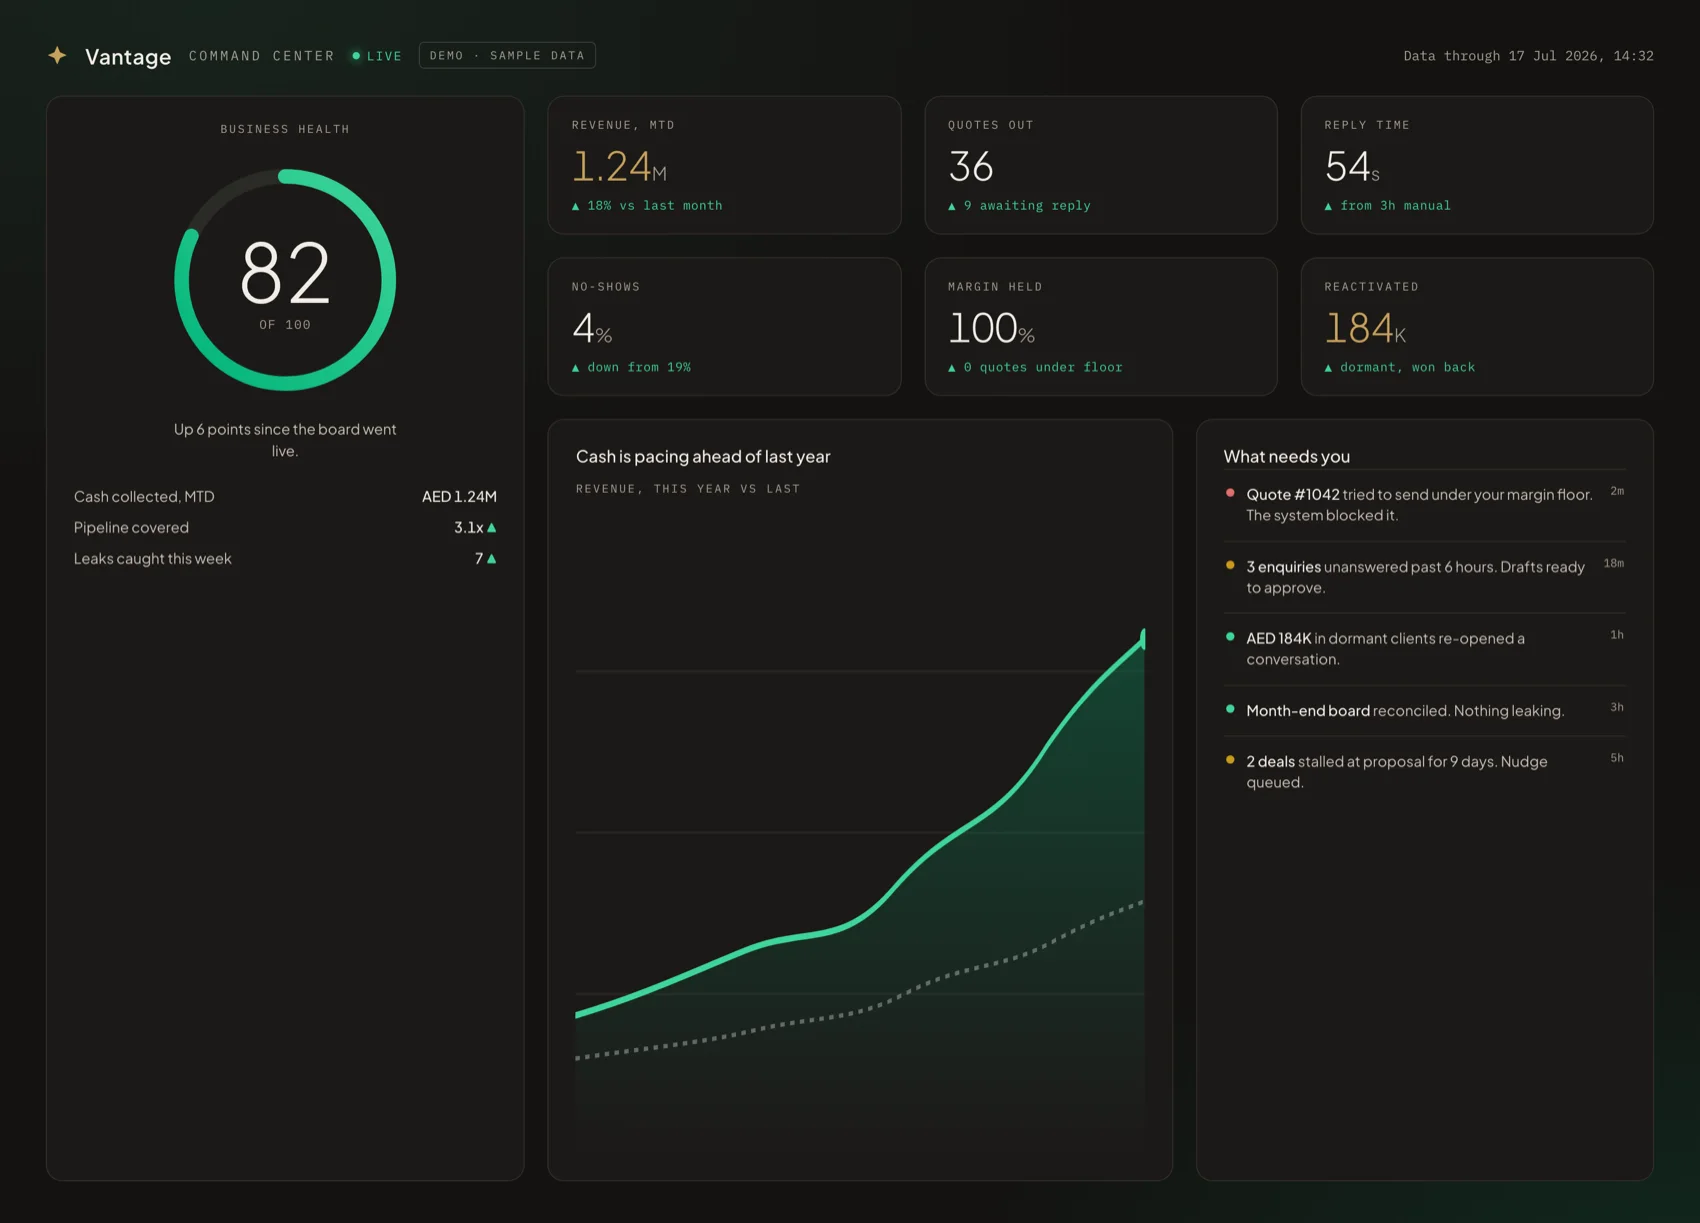This screenshot has height=1223, width=1700.
Task: Open the Revenue, MTD 1.24M card
Action: click(724, 165)
